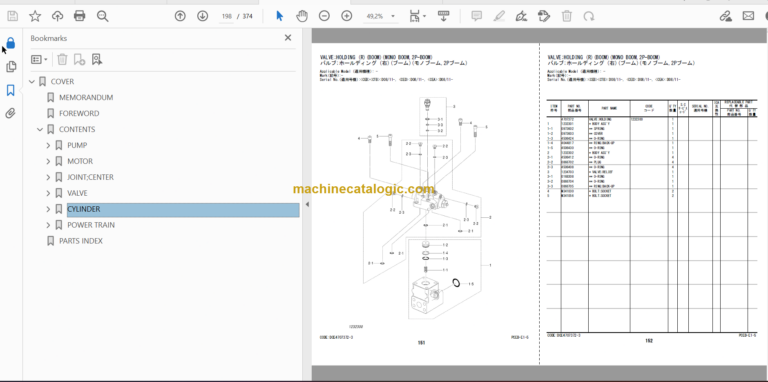Open attachments paperclip panel
This screenshot has height=382, width=768.
point(10,114)
